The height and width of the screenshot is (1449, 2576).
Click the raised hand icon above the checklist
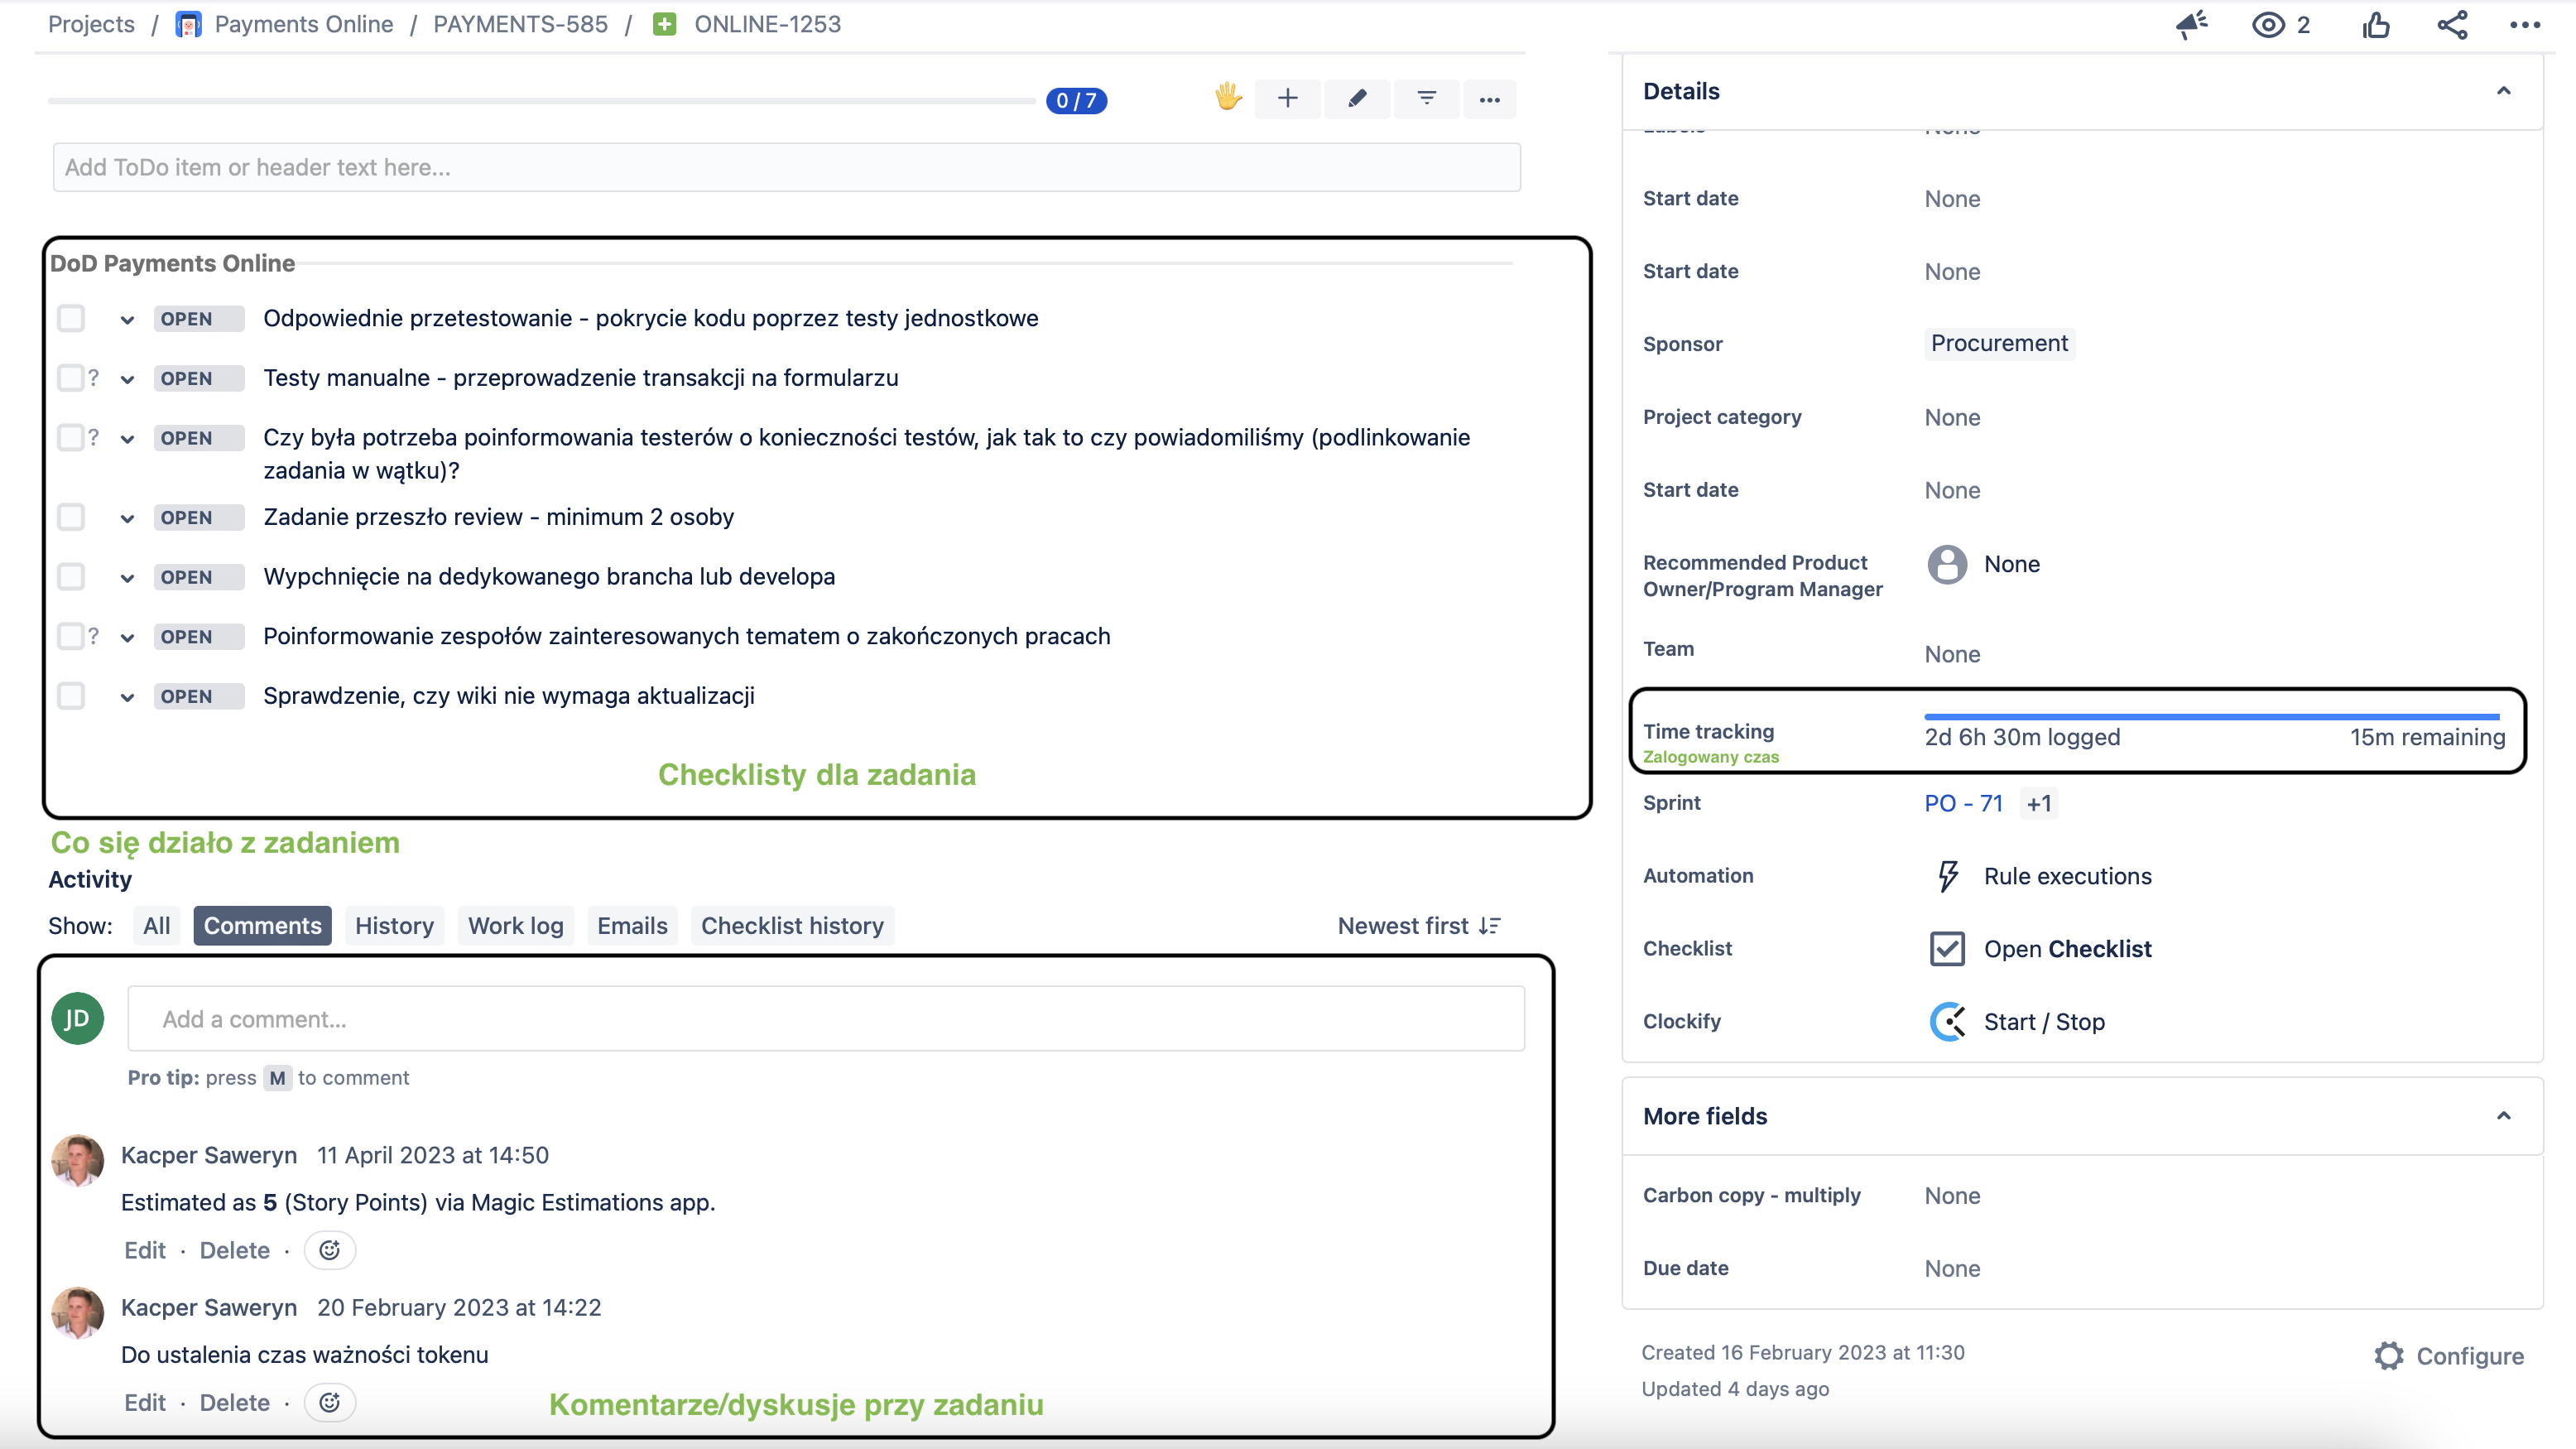(x=1227, y=99)
